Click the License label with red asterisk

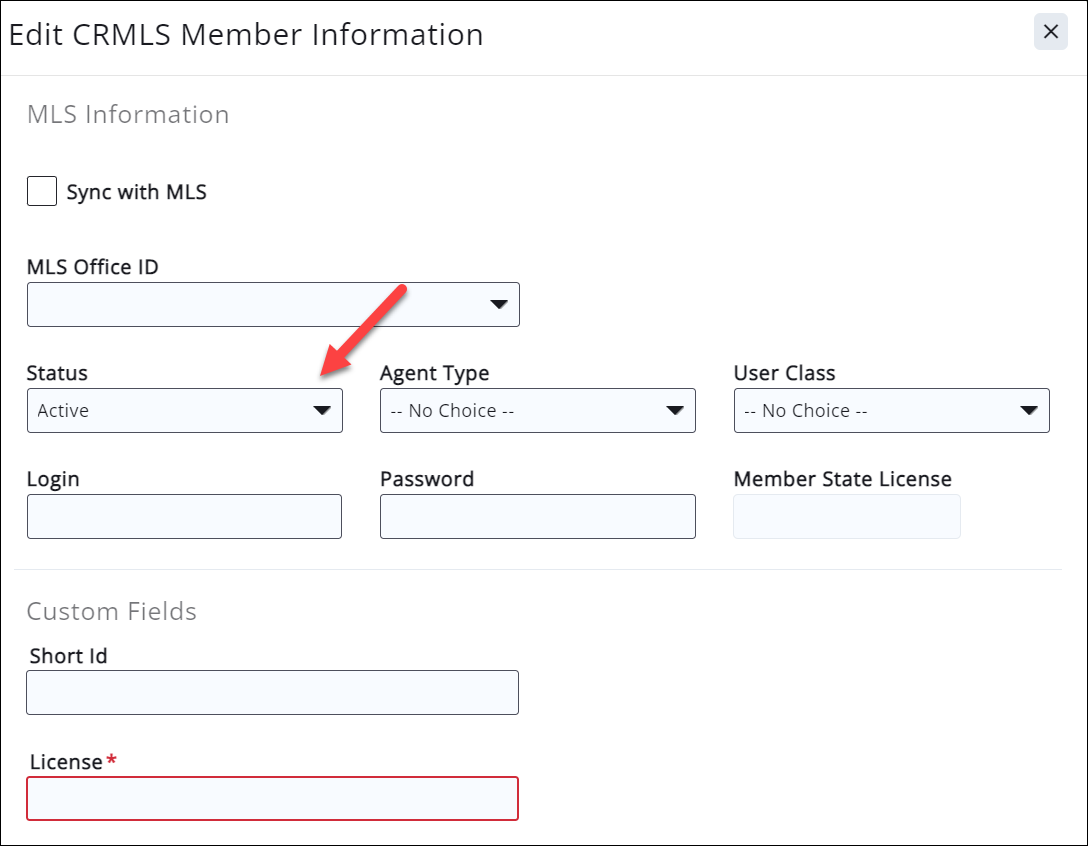click(x=67, y=762)
